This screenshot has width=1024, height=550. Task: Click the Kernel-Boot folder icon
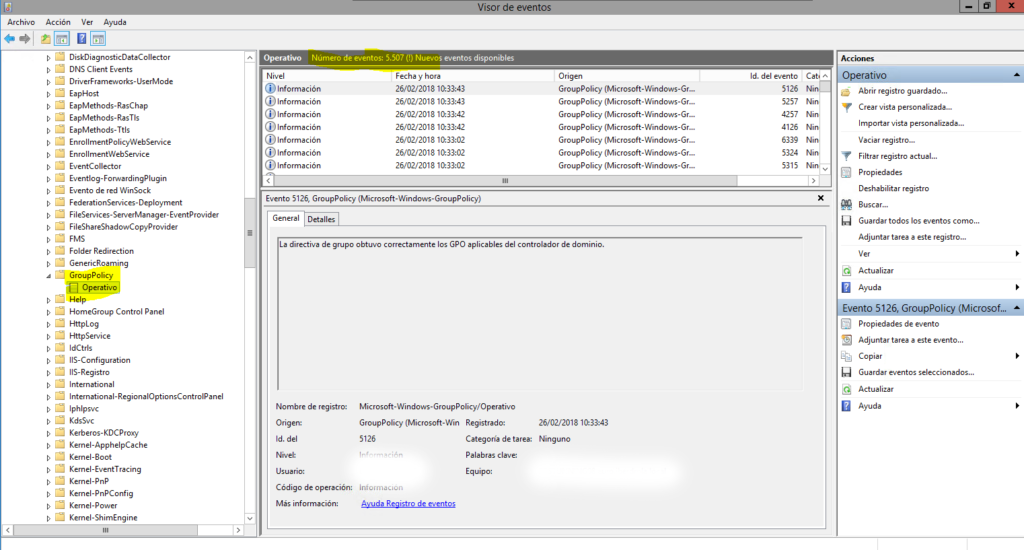tap(60, 457)
